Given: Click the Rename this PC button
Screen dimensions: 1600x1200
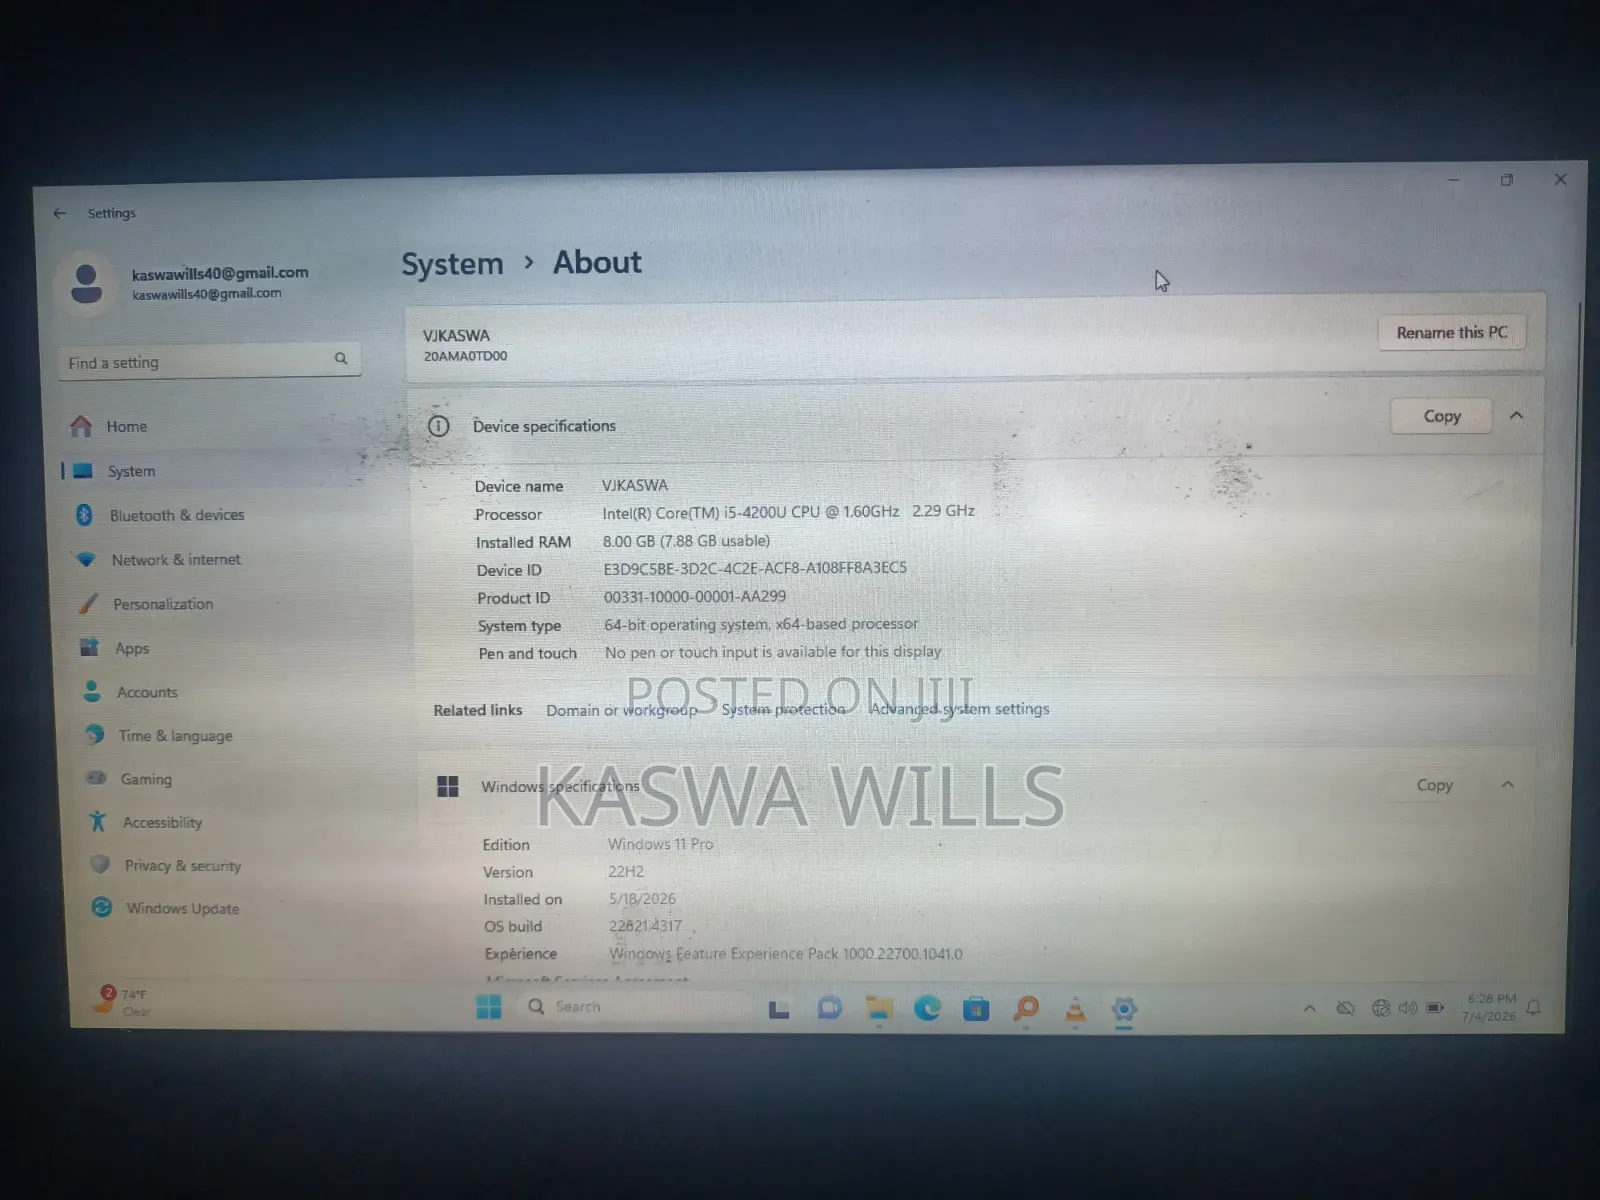Looking at the screenshot, I should pyautogui.click(x=1452, y=333).
